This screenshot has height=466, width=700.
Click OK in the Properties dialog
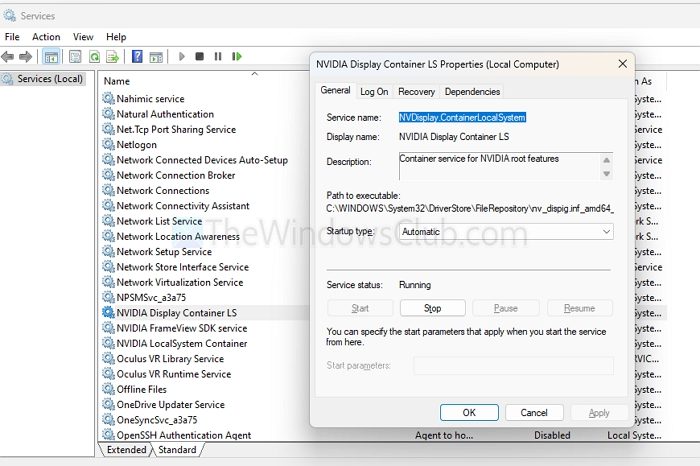(x=469, y=412)
